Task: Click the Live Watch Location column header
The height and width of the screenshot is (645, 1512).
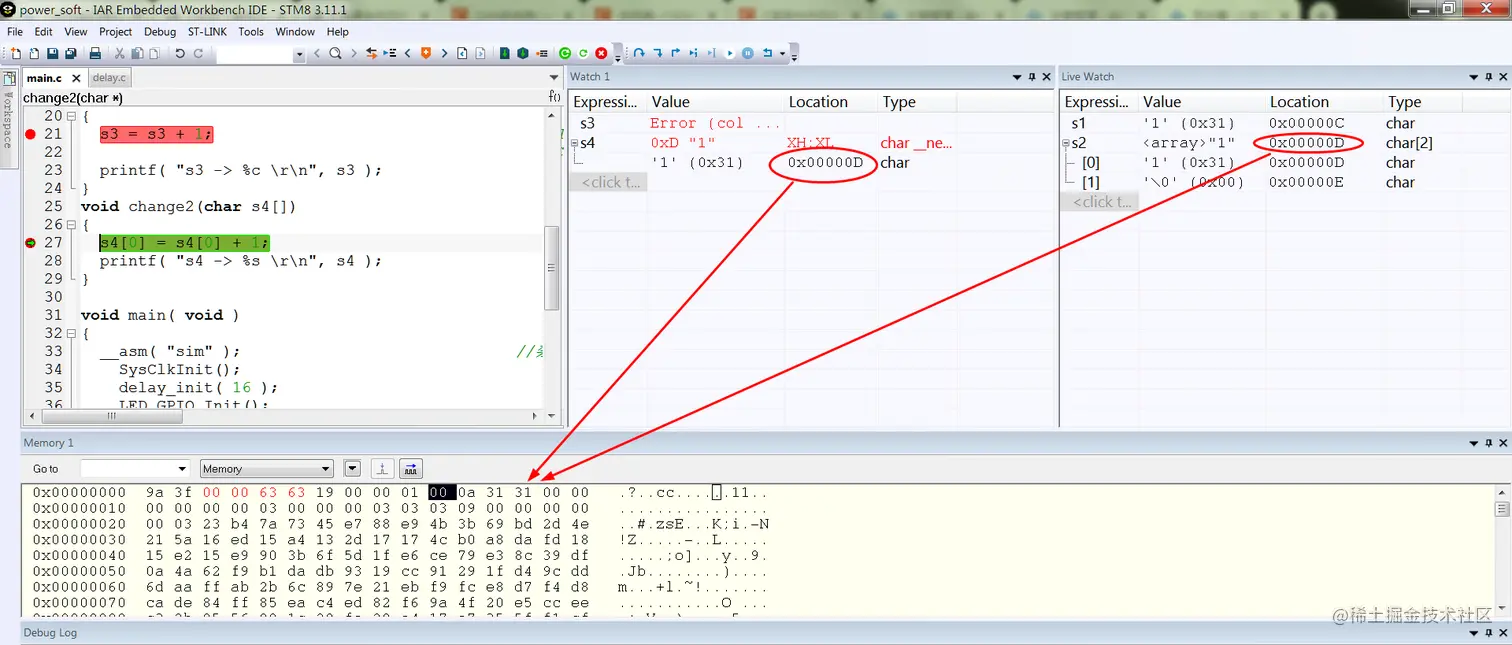Action: [1323, 102]
